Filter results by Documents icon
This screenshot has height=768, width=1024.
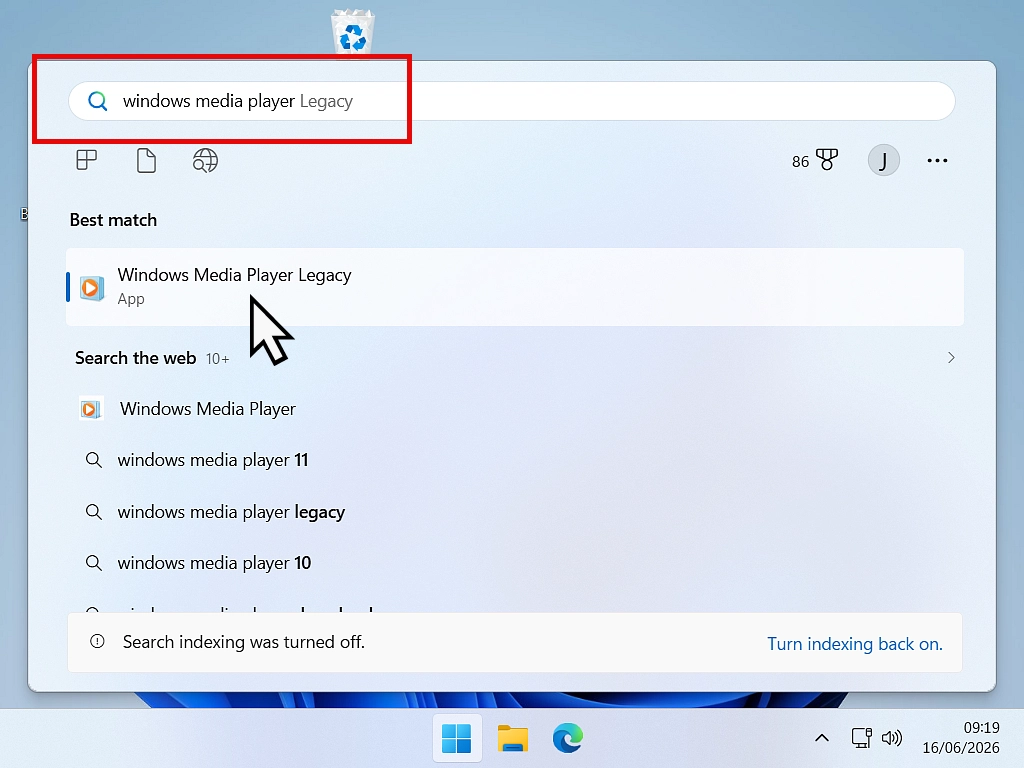[x=146, y=160]
